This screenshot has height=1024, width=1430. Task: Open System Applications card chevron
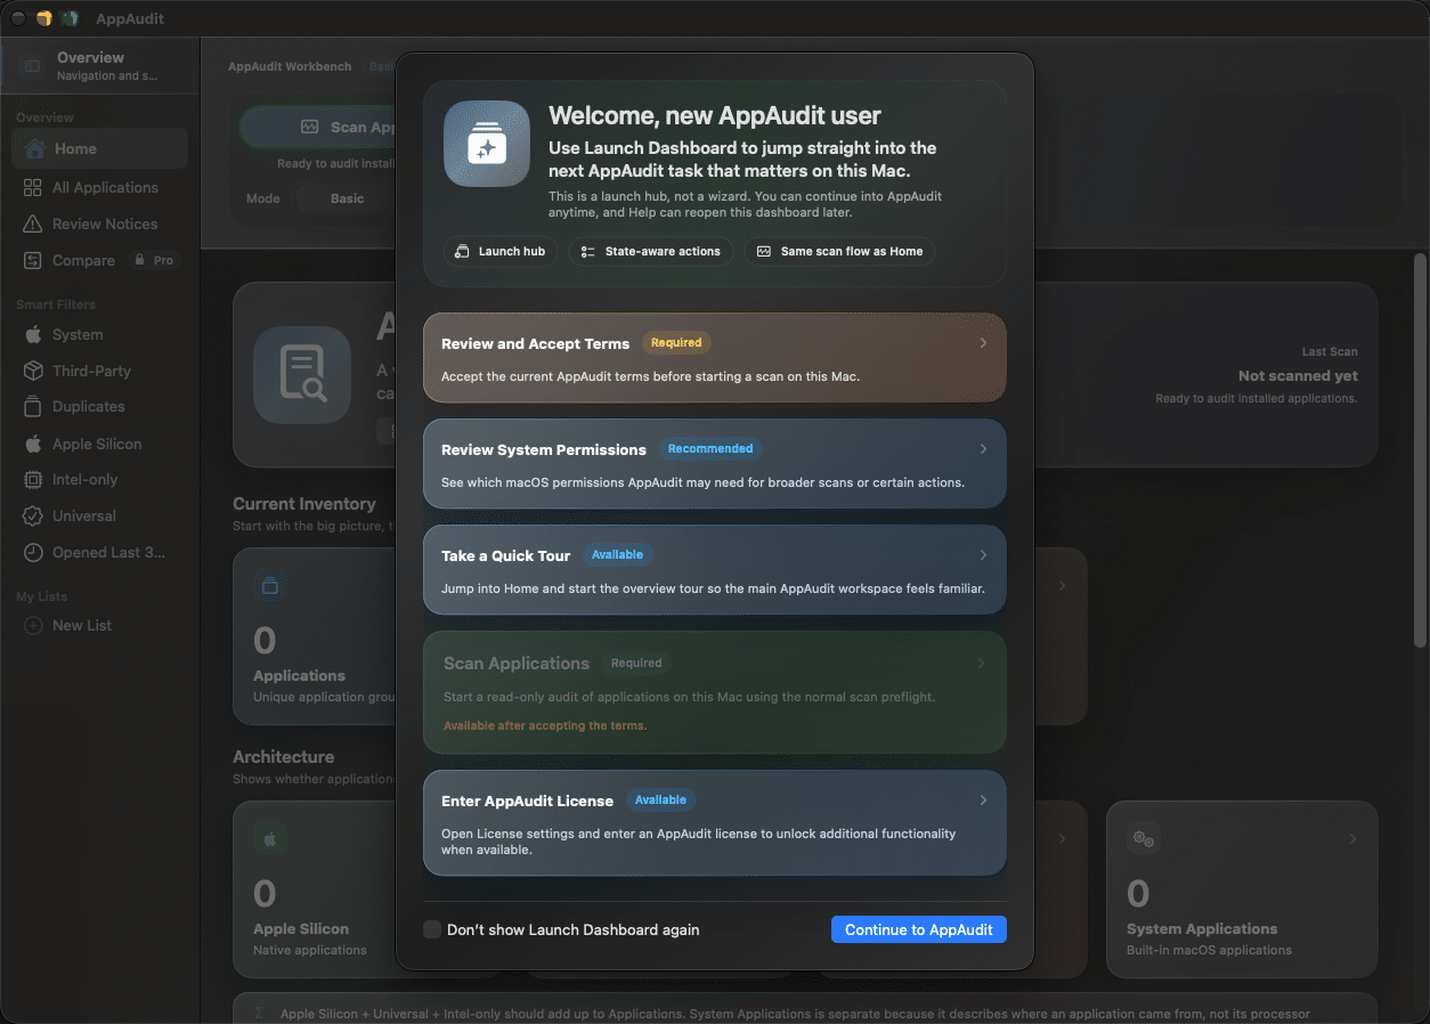click(1352, 839)
